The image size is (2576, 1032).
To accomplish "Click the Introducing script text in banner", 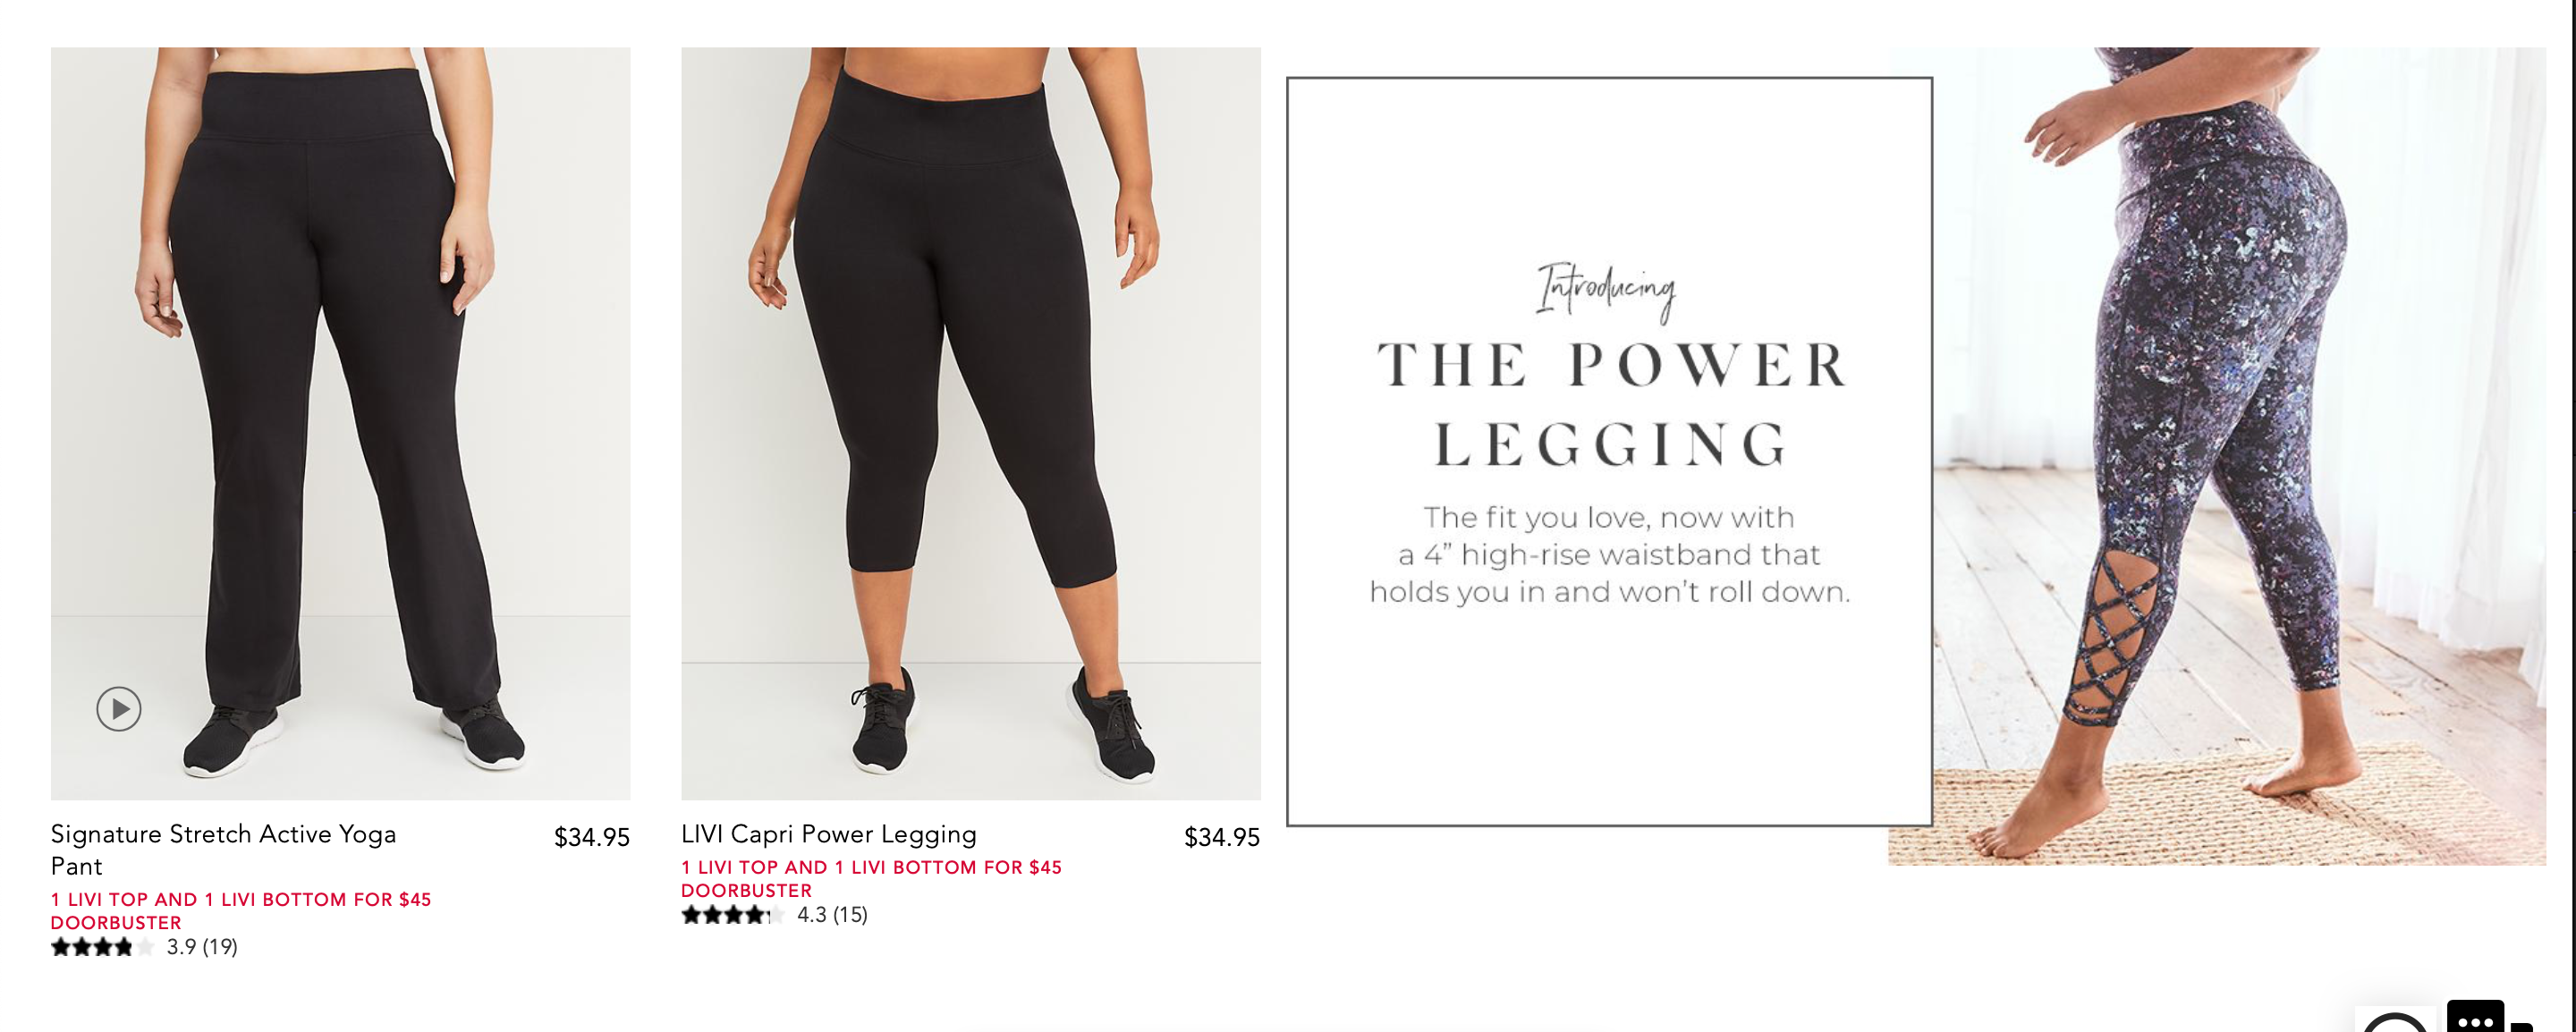I will pyautogui.click(x=1606, y=290).
